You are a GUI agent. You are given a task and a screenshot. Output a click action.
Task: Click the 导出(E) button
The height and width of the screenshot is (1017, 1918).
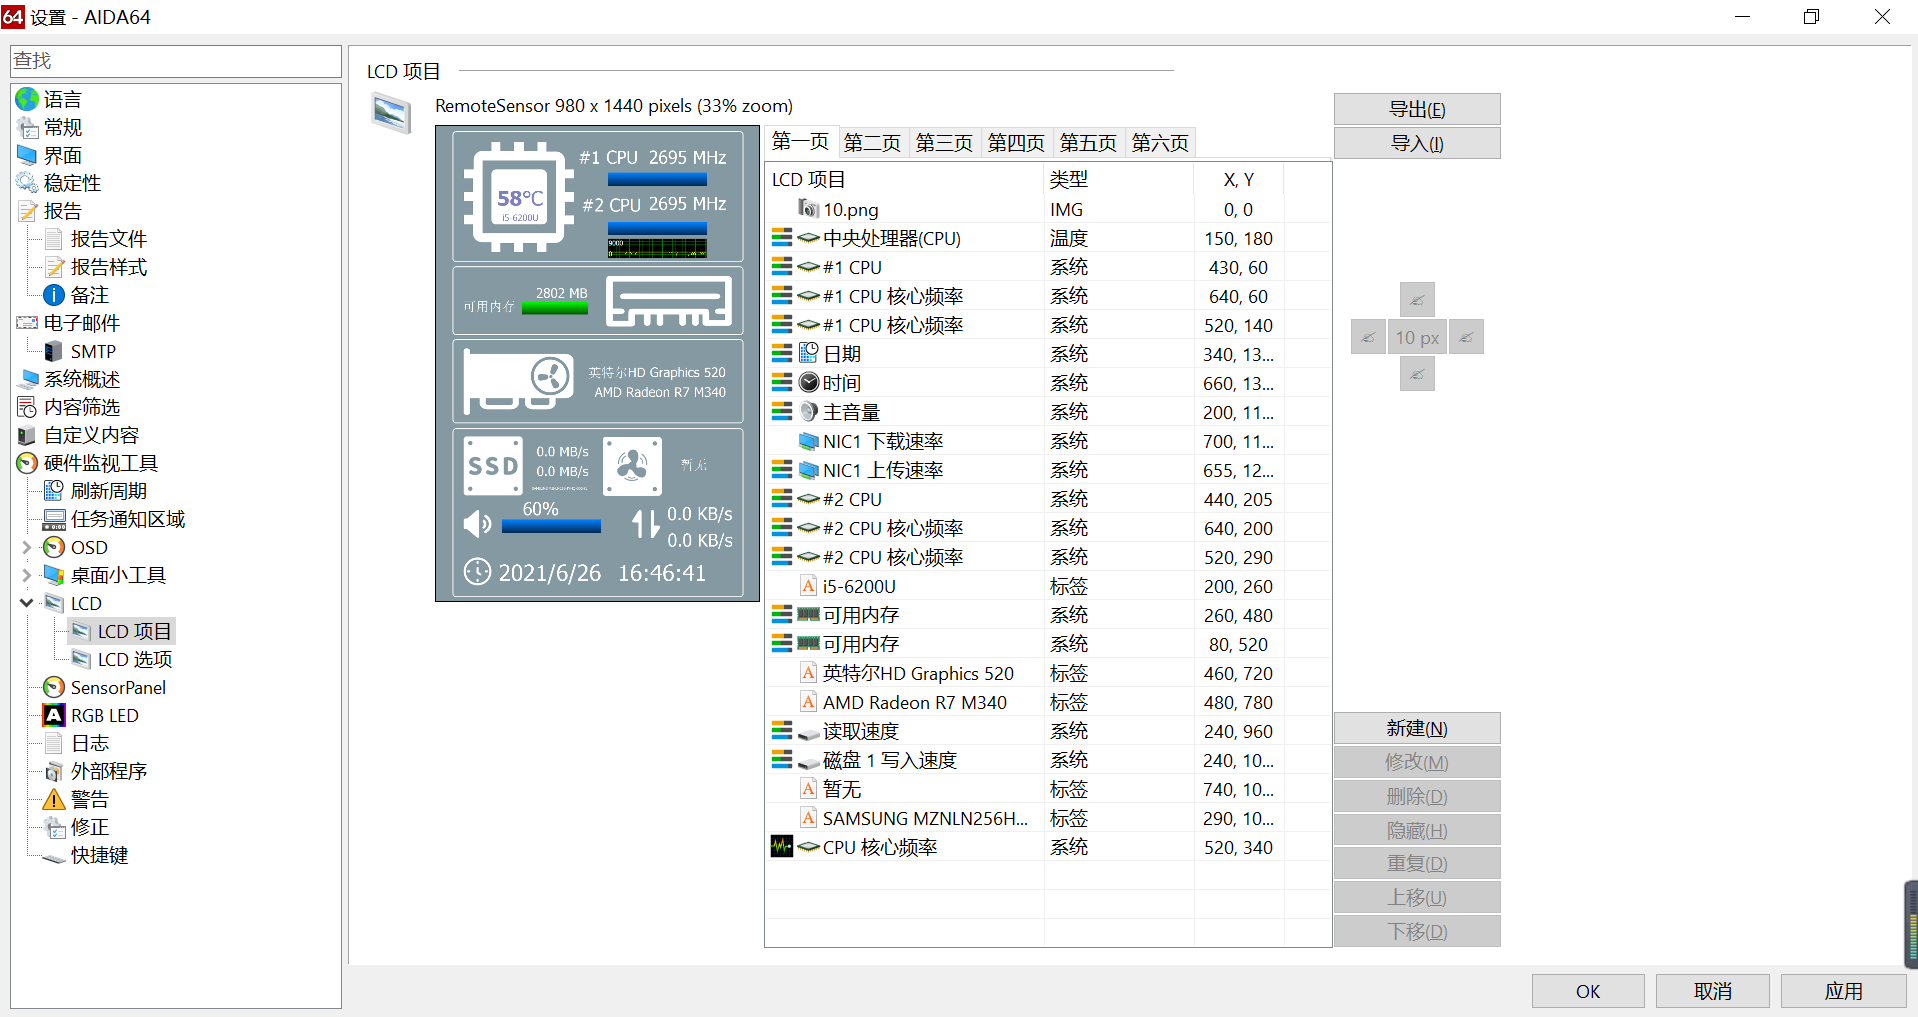[x=1416, y=110]
